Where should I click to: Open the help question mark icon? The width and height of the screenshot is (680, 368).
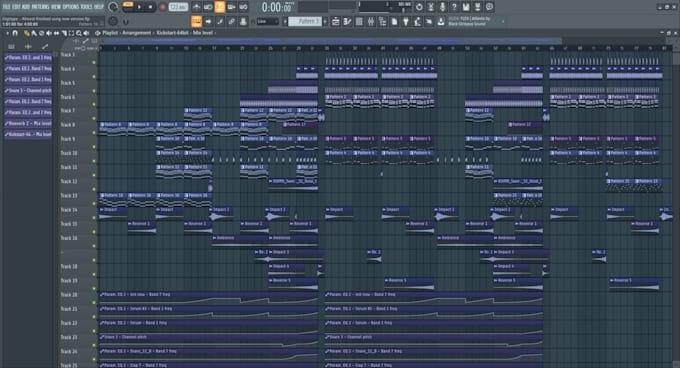[454, 7]
